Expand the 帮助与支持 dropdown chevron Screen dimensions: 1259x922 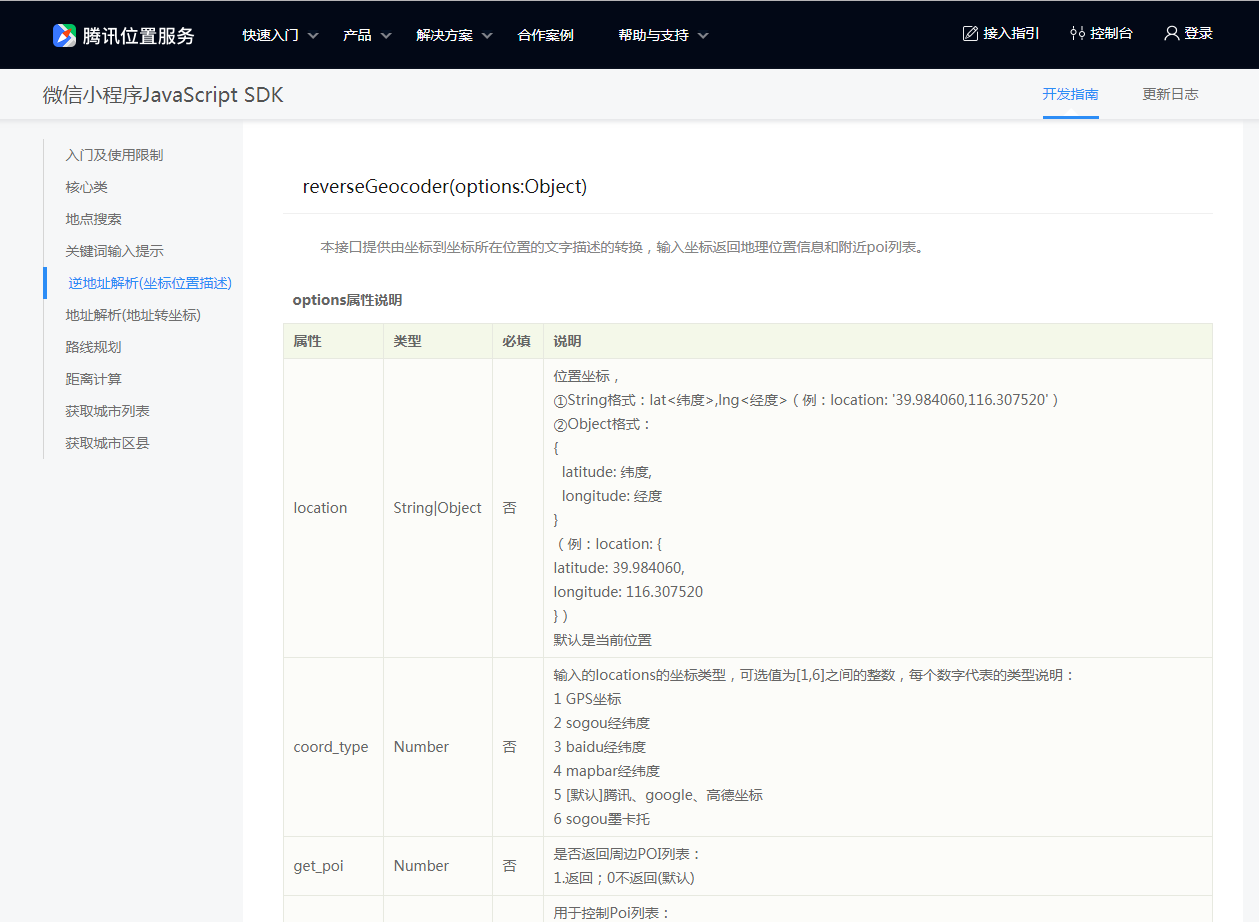point(703,35)
